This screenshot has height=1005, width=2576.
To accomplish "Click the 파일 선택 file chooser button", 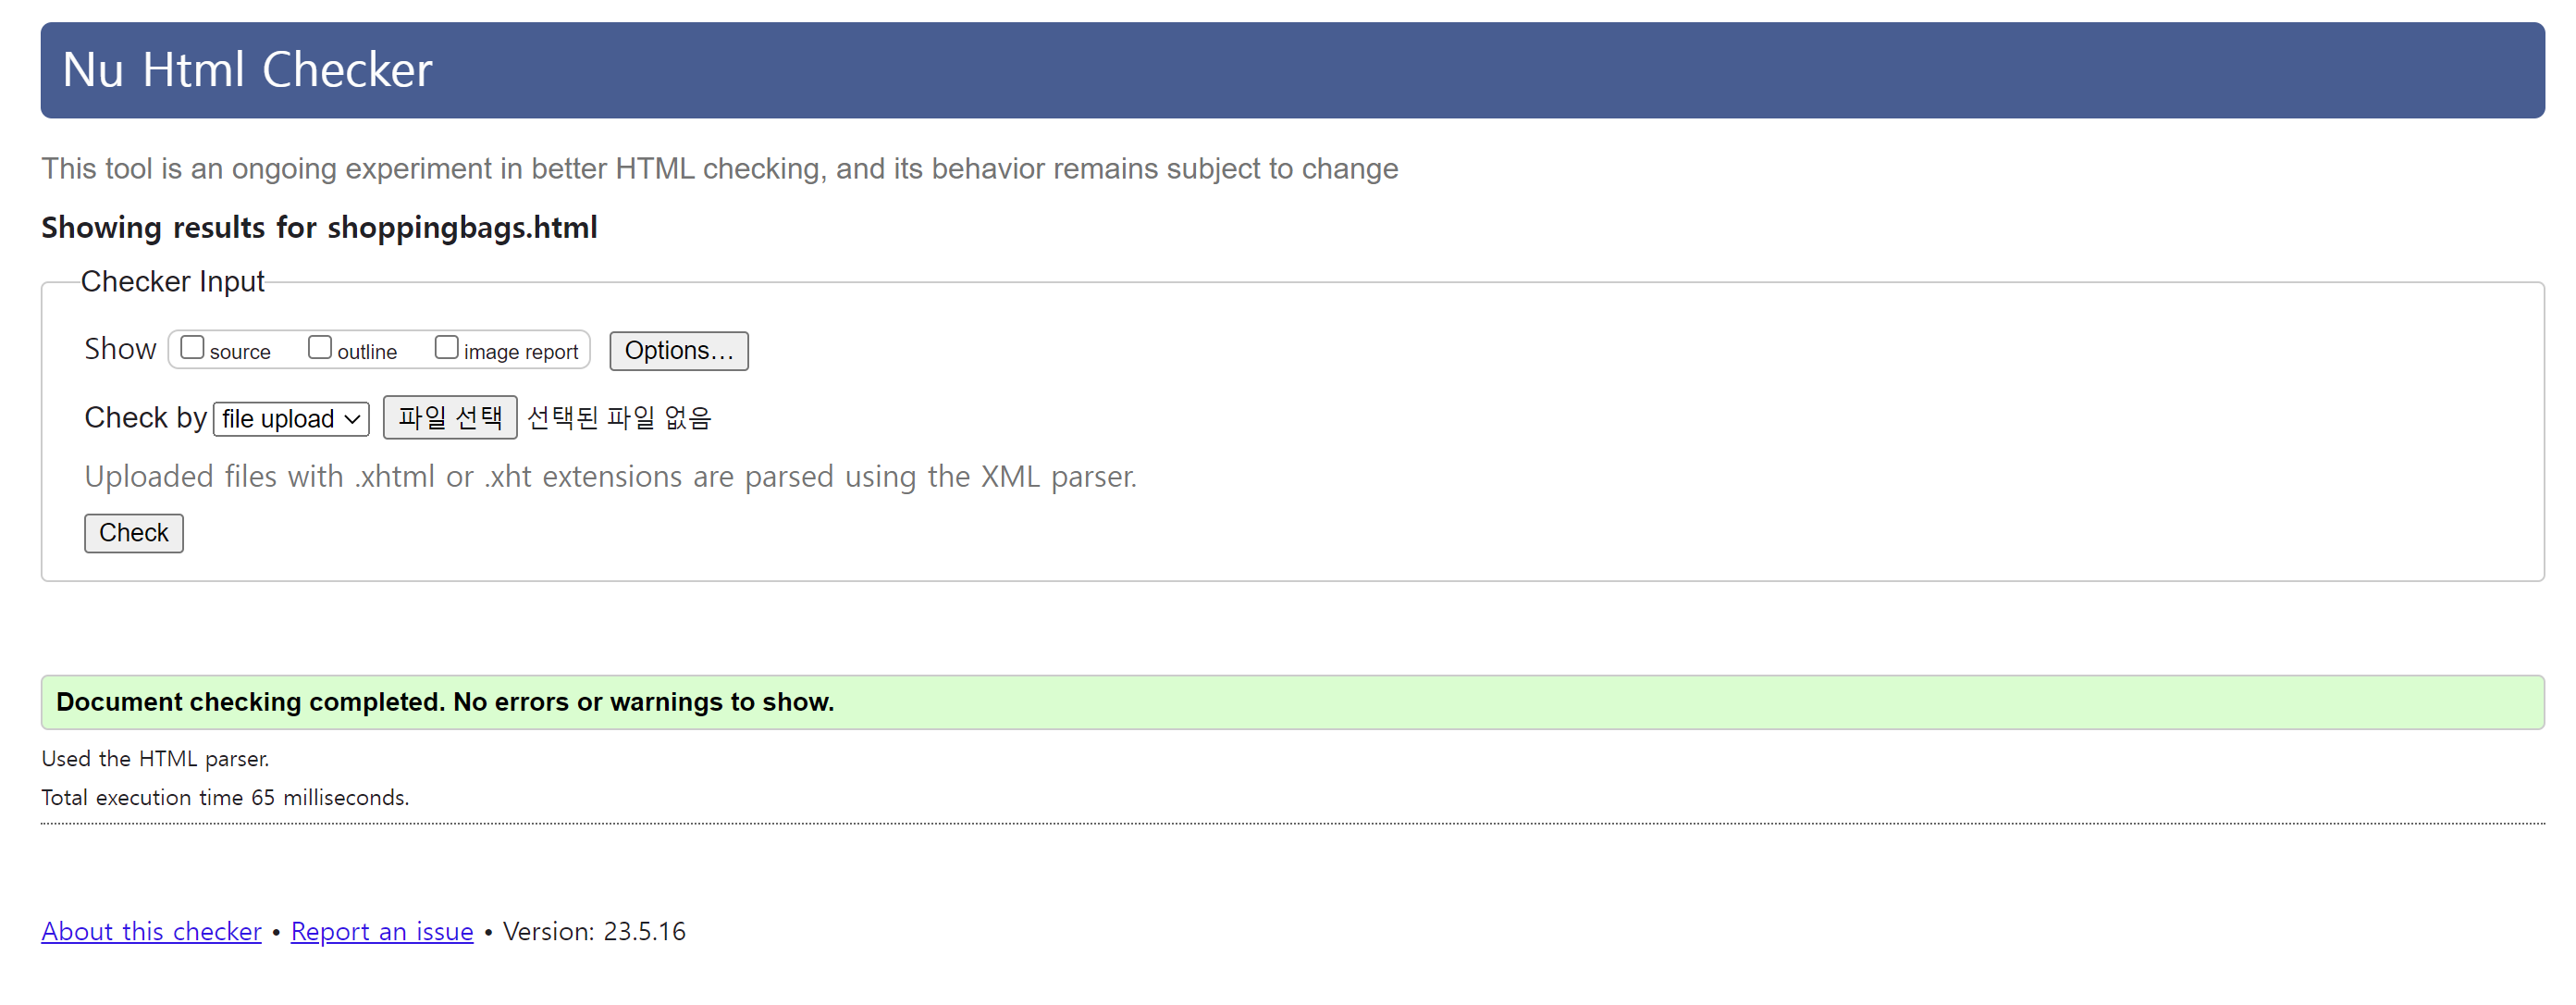I will (x=449, y=417).
